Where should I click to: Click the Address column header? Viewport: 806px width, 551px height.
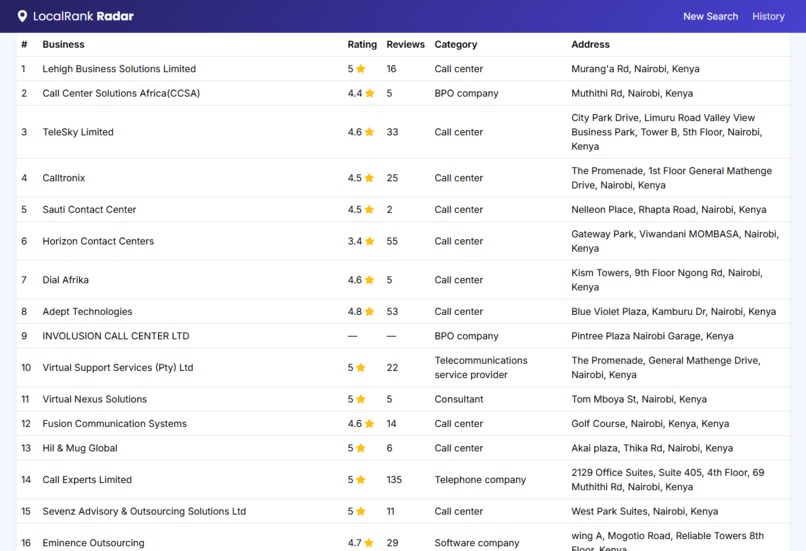[590, 44]
